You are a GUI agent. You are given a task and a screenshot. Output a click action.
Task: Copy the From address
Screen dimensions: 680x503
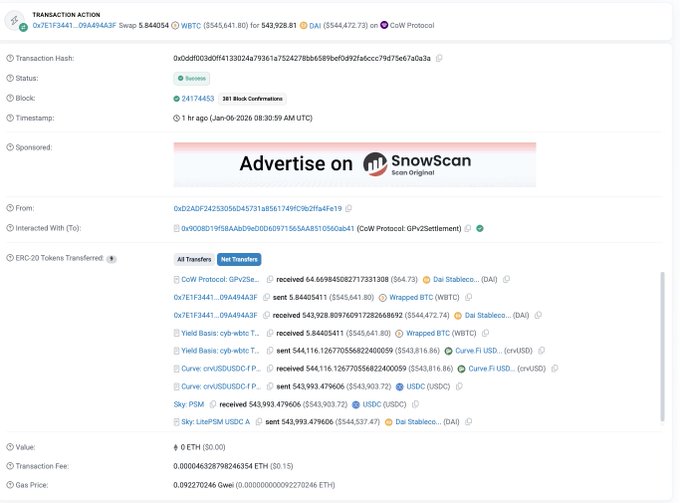[x=349, y=208]
